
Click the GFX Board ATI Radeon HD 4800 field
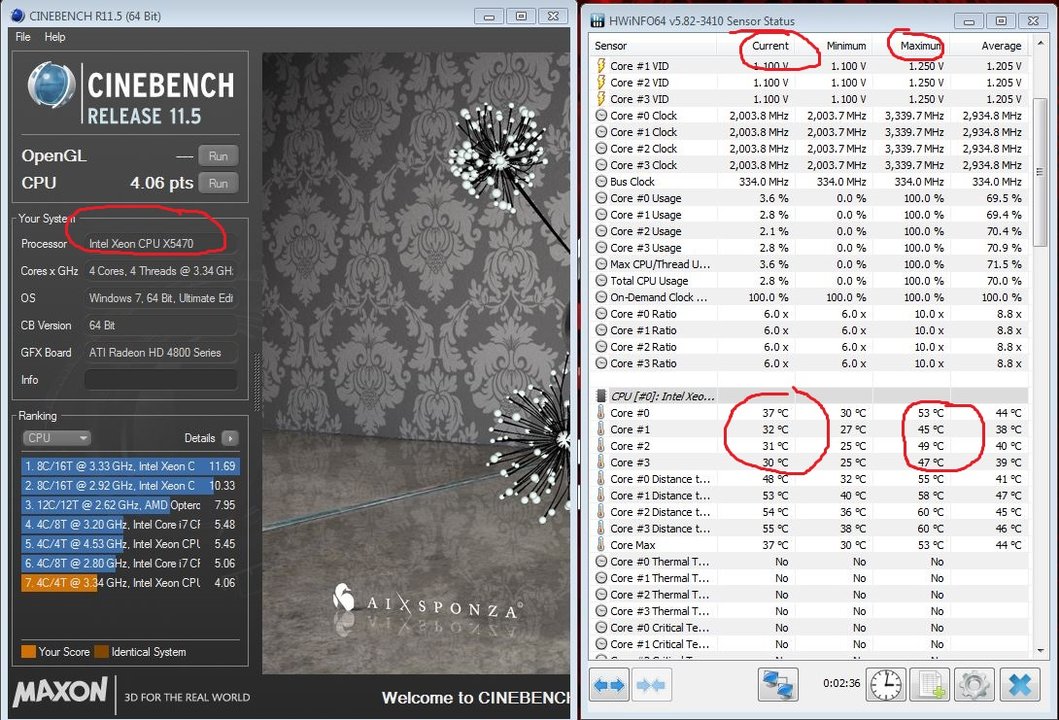[x=161, y=353]
